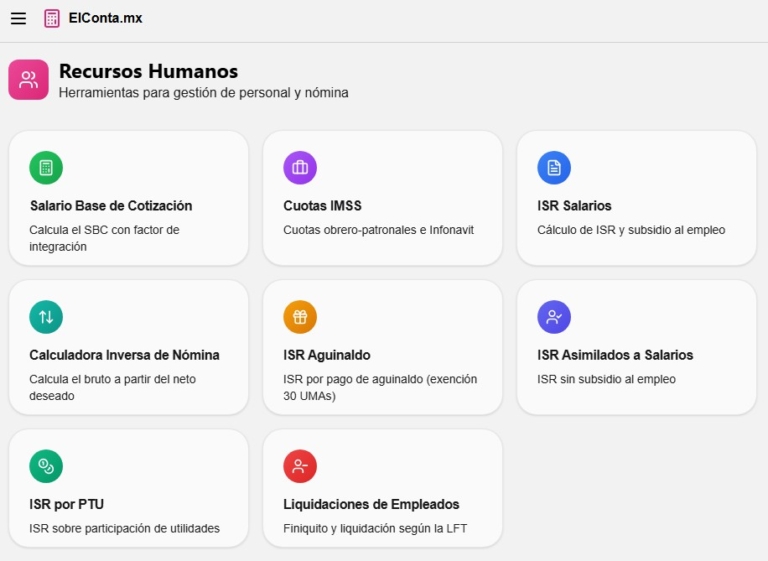Viewport: 768px width, 561px height.
Task: Open Salario Base de Cotización tool
Action: pos(129,198)
